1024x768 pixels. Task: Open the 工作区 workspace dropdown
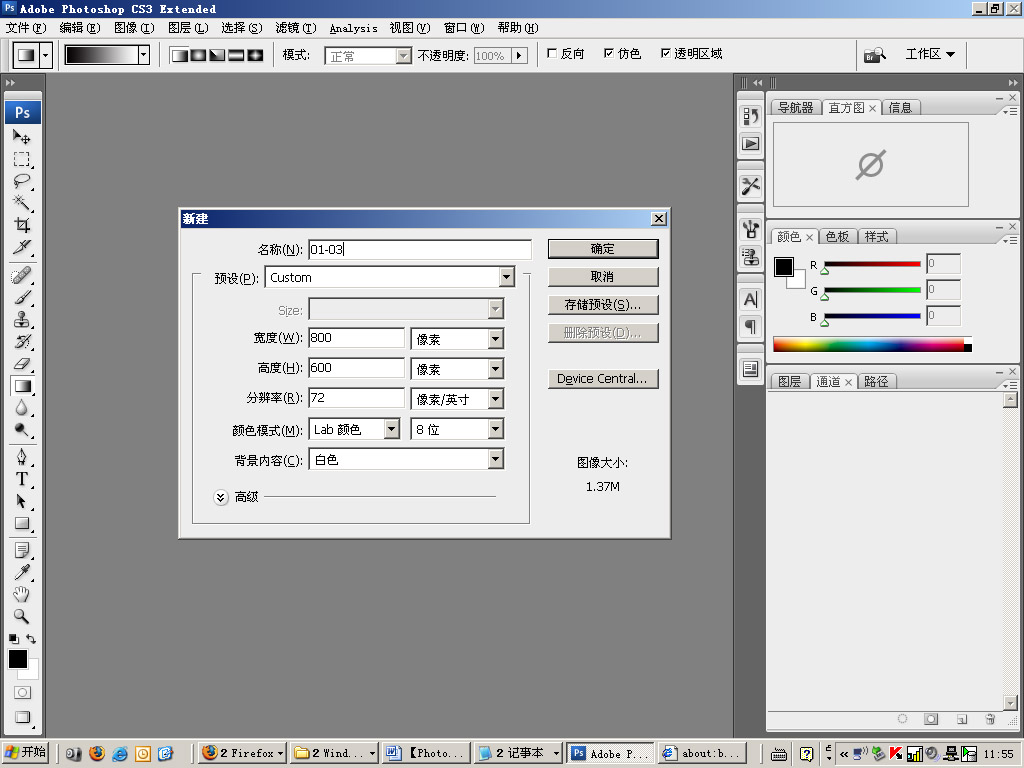pos(930,54)
